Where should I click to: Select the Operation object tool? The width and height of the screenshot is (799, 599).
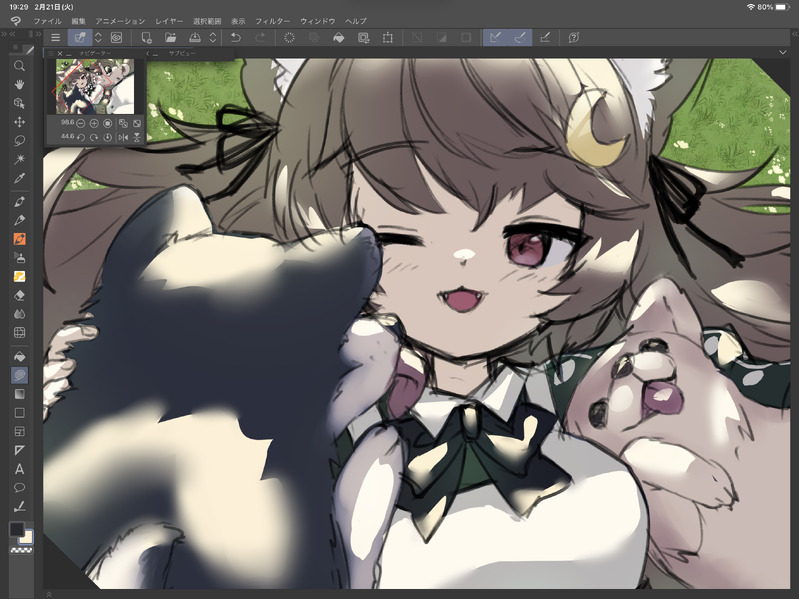pyautogui.click(x=19, y=103)
